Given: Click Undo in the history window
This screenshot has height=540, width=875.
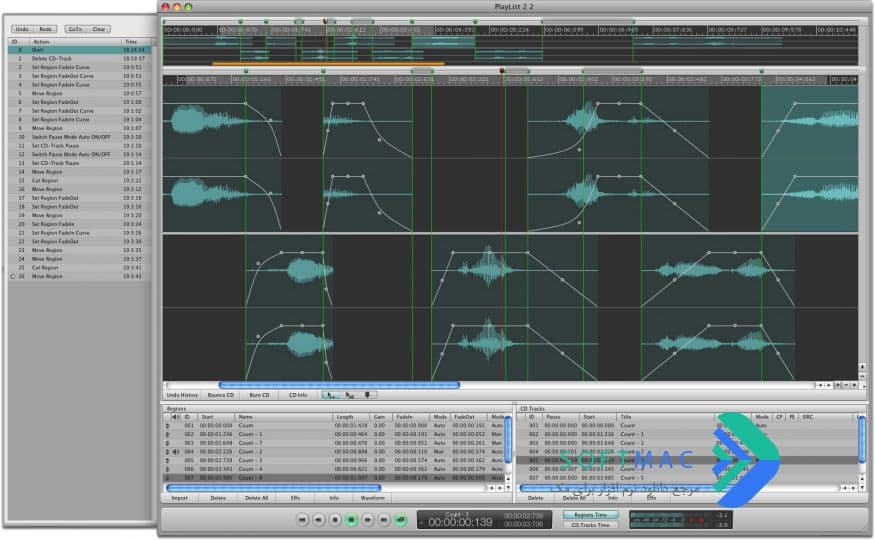Looking at the screenshot, I should click(22, 28).
